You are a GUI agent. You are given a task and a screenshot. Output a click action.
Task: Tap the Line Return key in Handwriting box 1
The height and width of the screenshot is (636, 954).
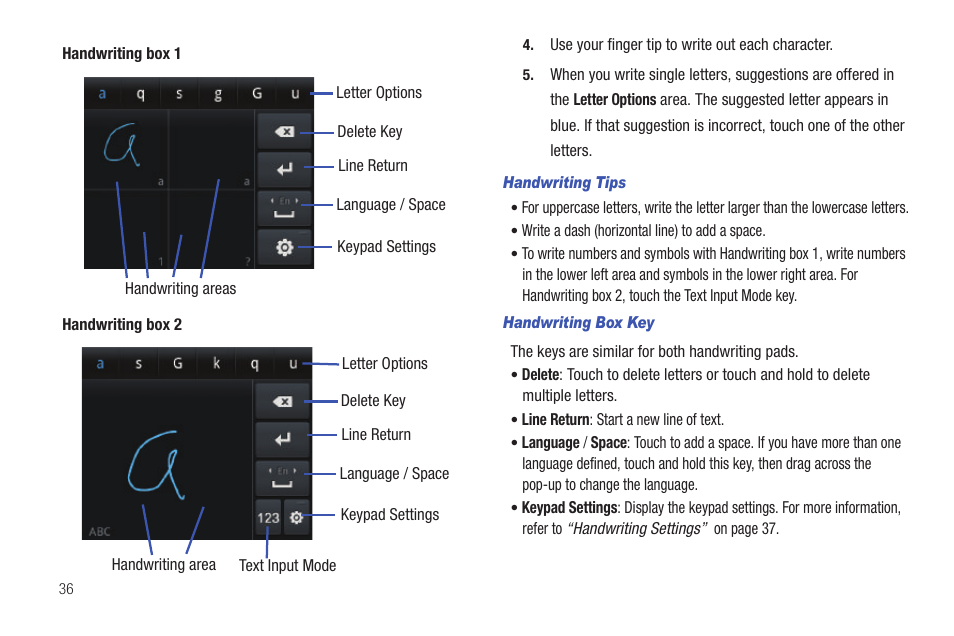[x=284, y=169]
